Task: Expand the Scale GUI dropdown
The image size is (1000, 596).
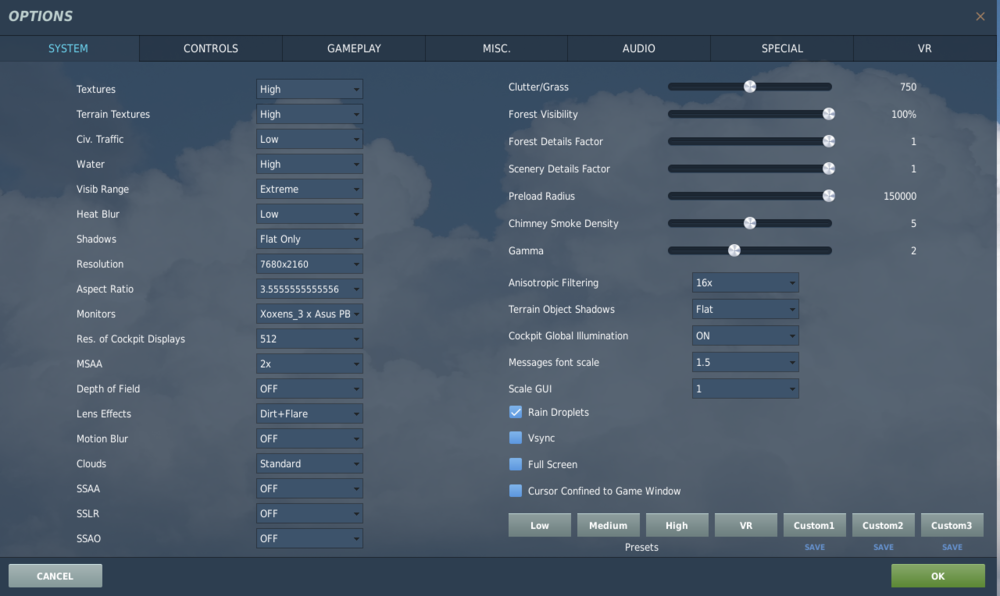Action: [x=745, y=388]
